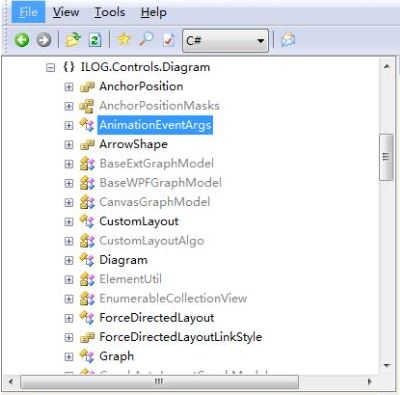Expand the AnchorPosition node
This screenshot has width=400, height=395.
(x=69, y=87)
